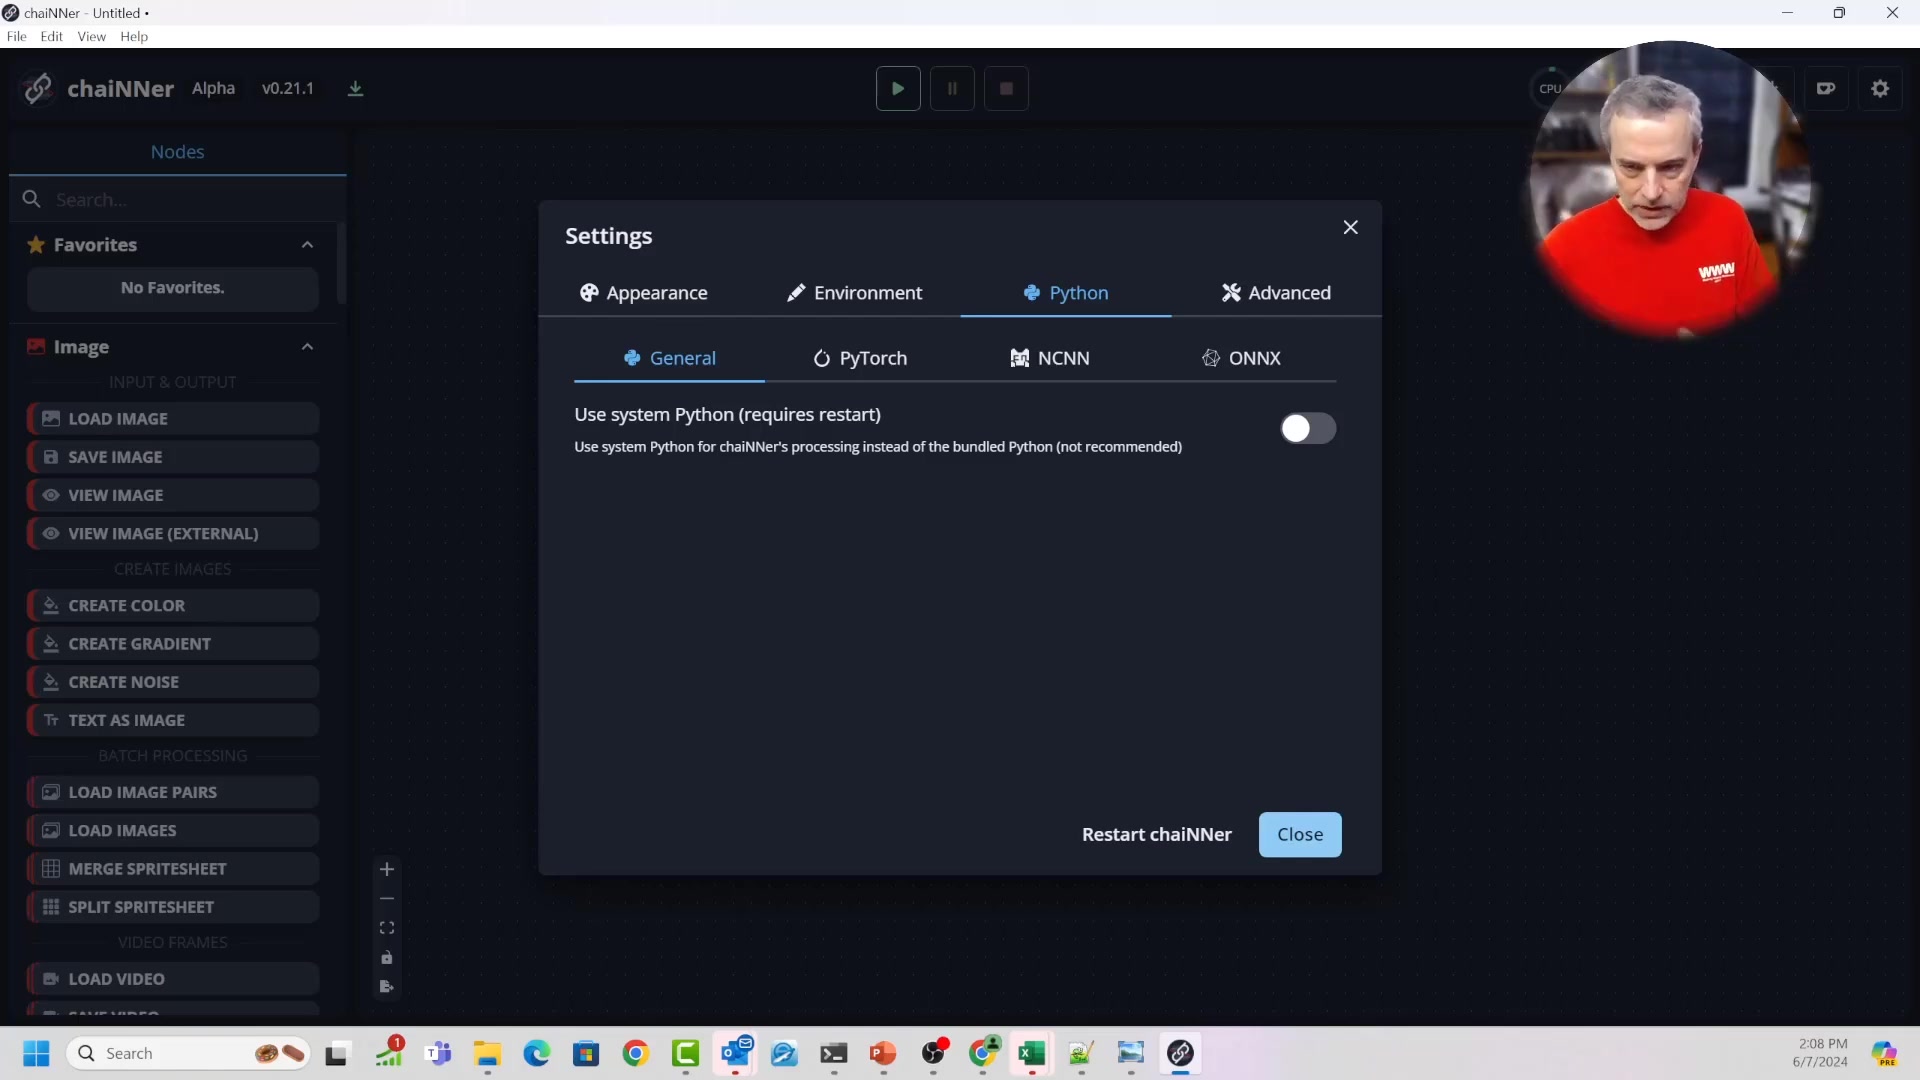1920x1080 pixels.
Task: Click the chaiNNer logo icon
Action: click(38, 88)
